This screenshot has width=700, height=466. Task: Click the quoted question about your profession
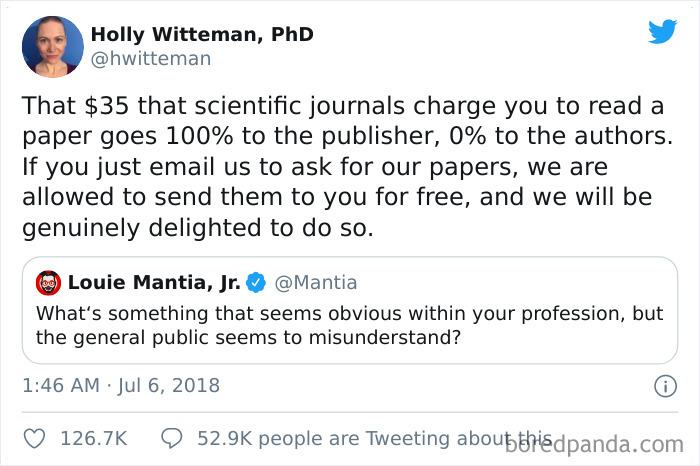(x=349, y=325)
